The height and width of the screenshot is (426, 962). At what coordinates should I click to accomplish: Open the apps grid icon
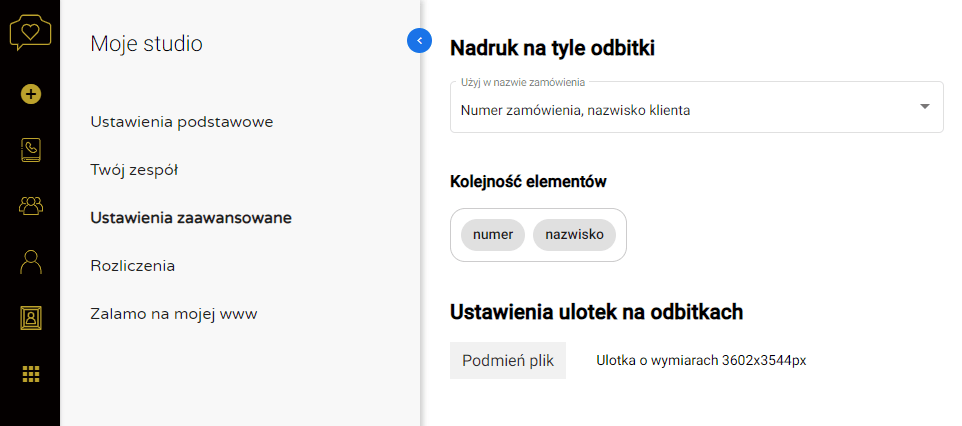point(31,374)
